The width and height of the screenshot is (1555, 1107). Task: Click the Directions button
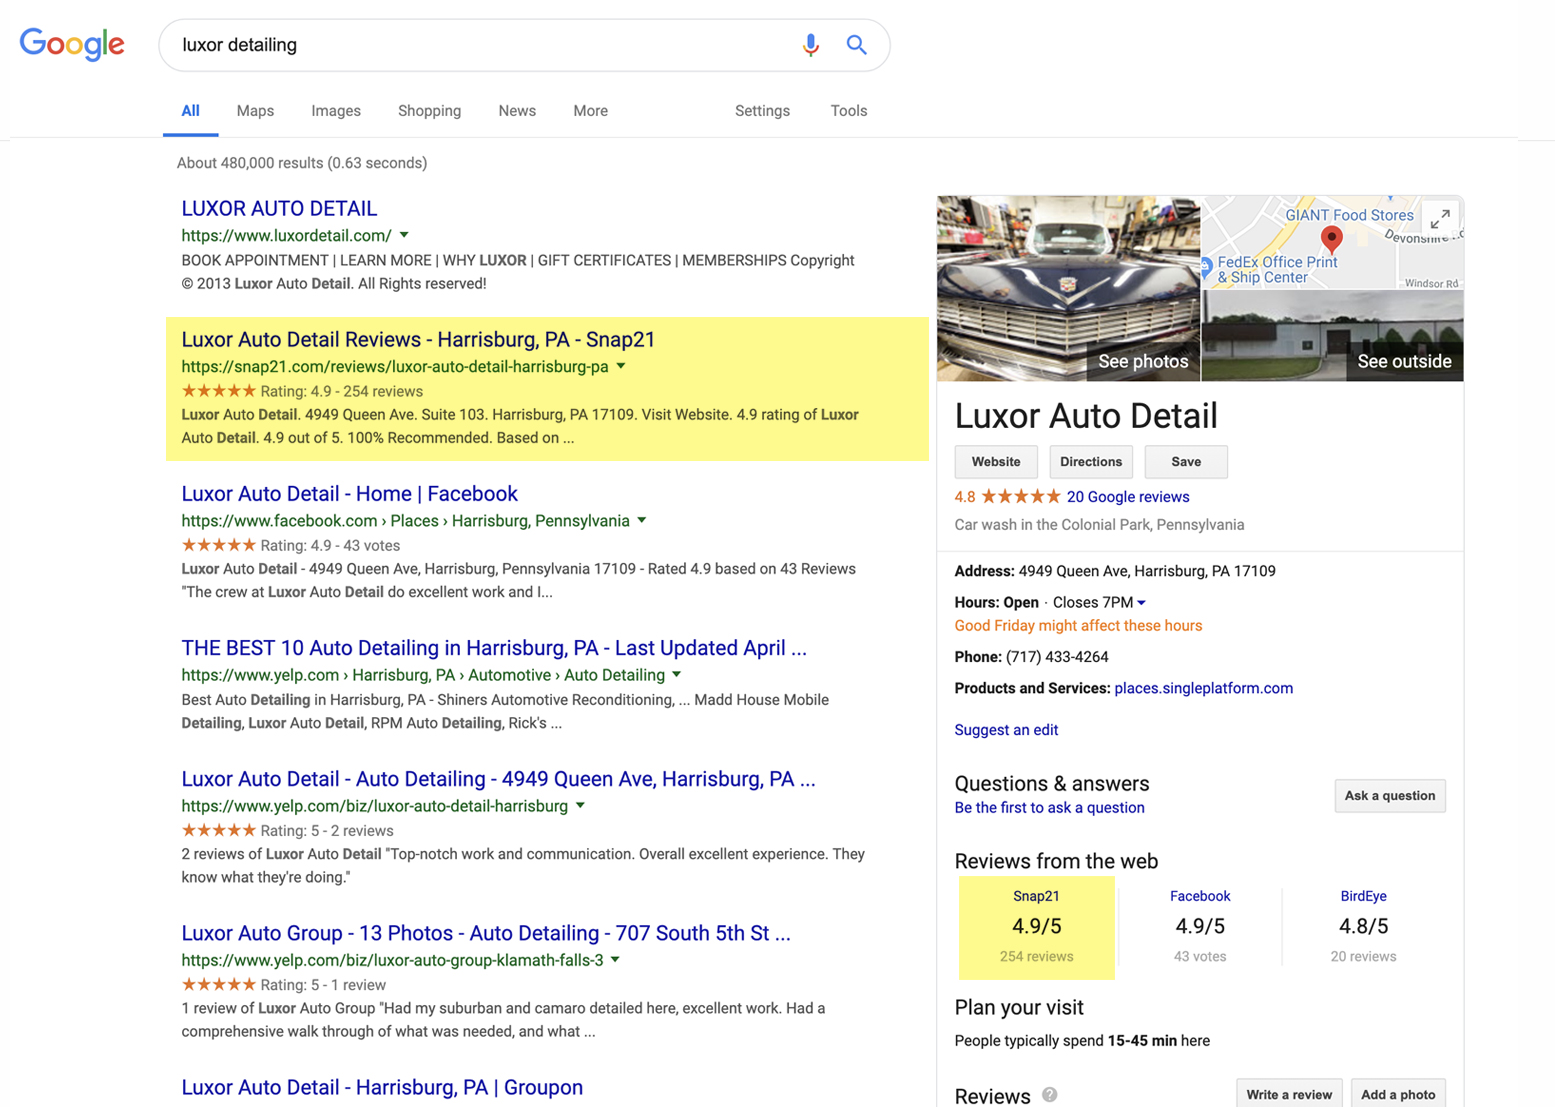coord(1091,462)
